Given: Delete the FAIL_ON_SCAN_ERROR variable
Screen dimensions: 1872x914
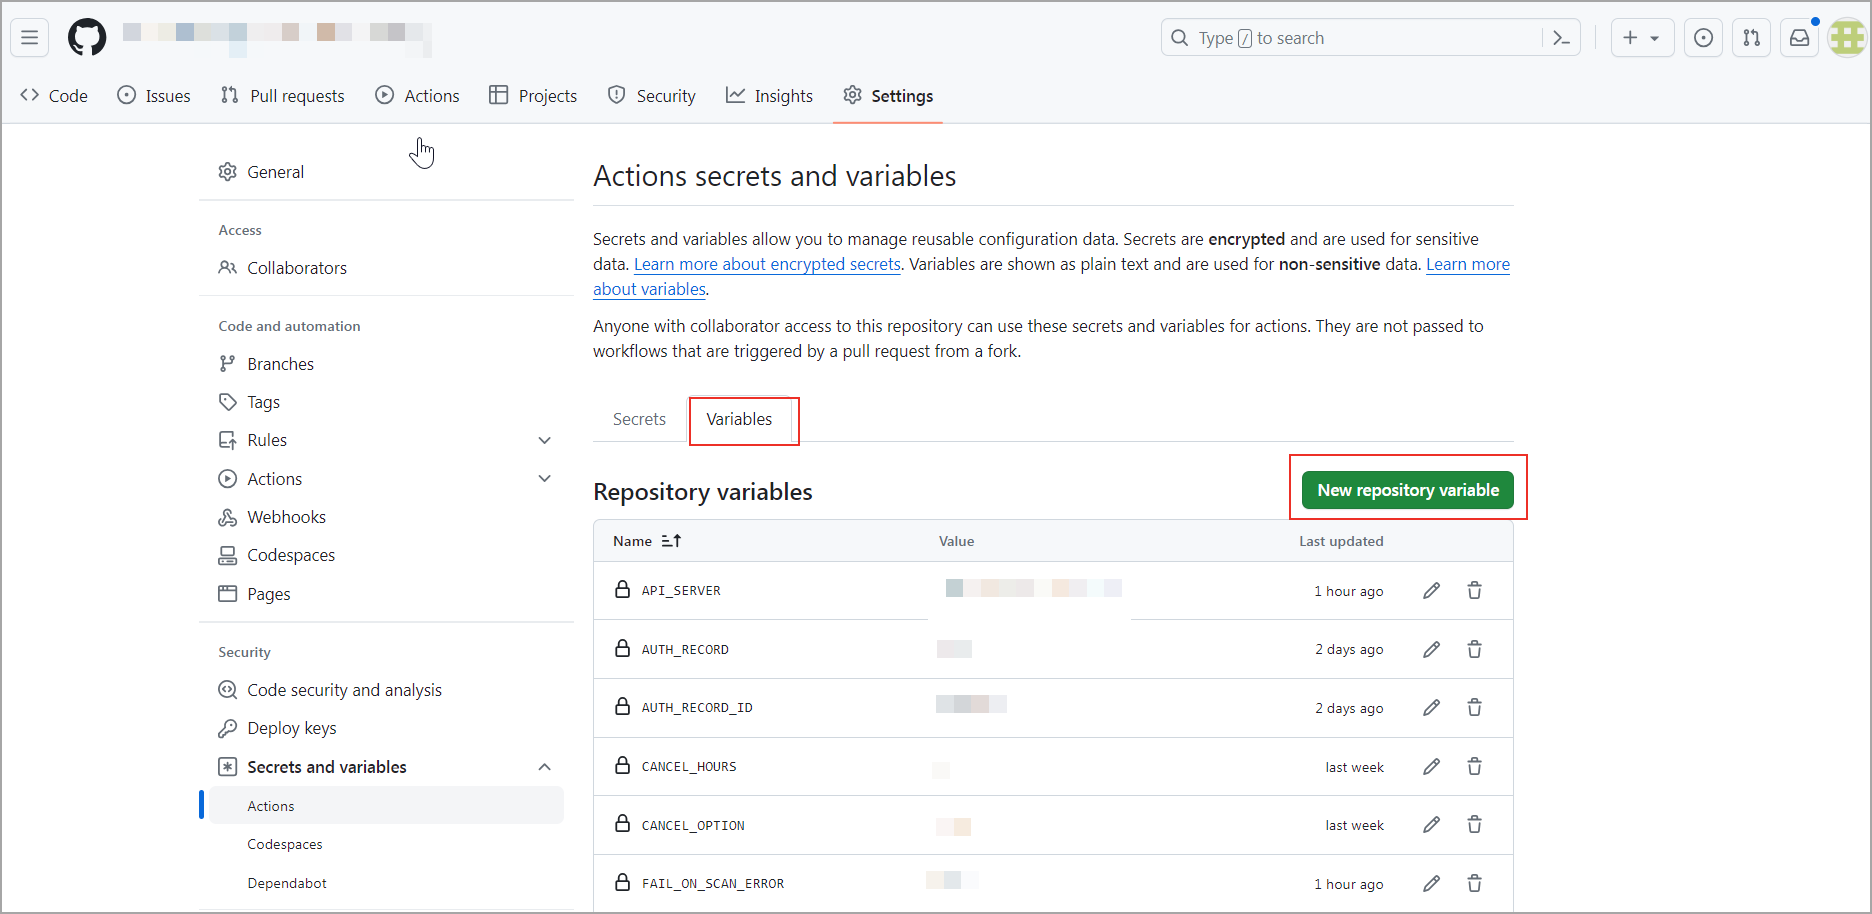Looking at the screenshot, I should pyautogui.click(x=1474, y=884).
